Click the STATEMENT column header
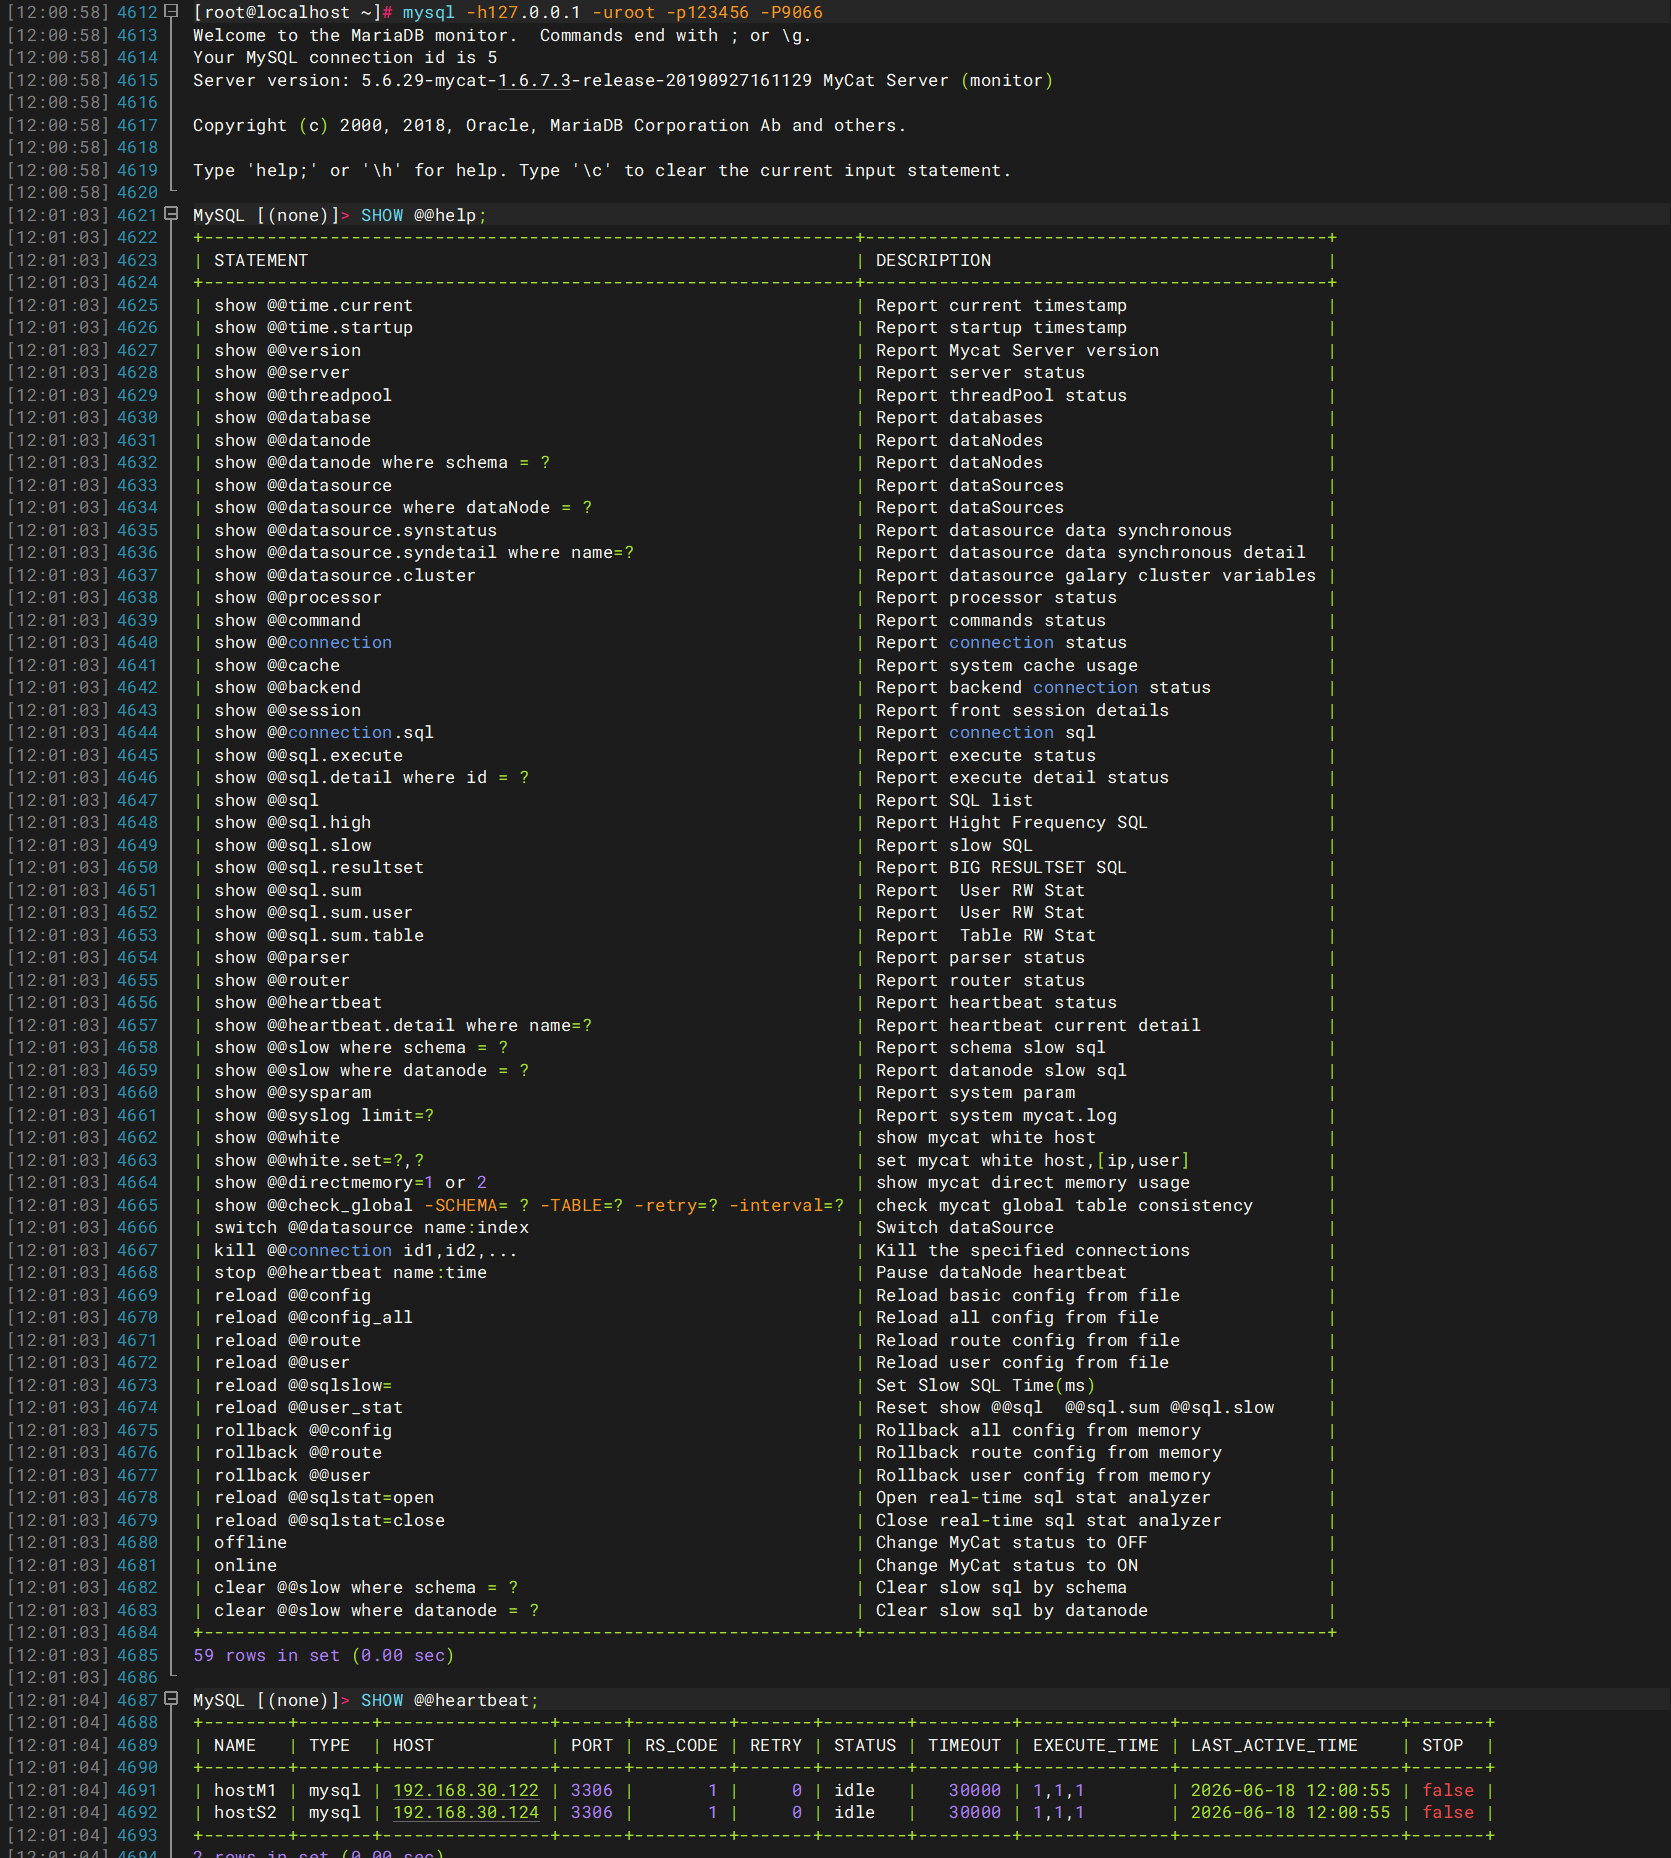 click(261, 260)
